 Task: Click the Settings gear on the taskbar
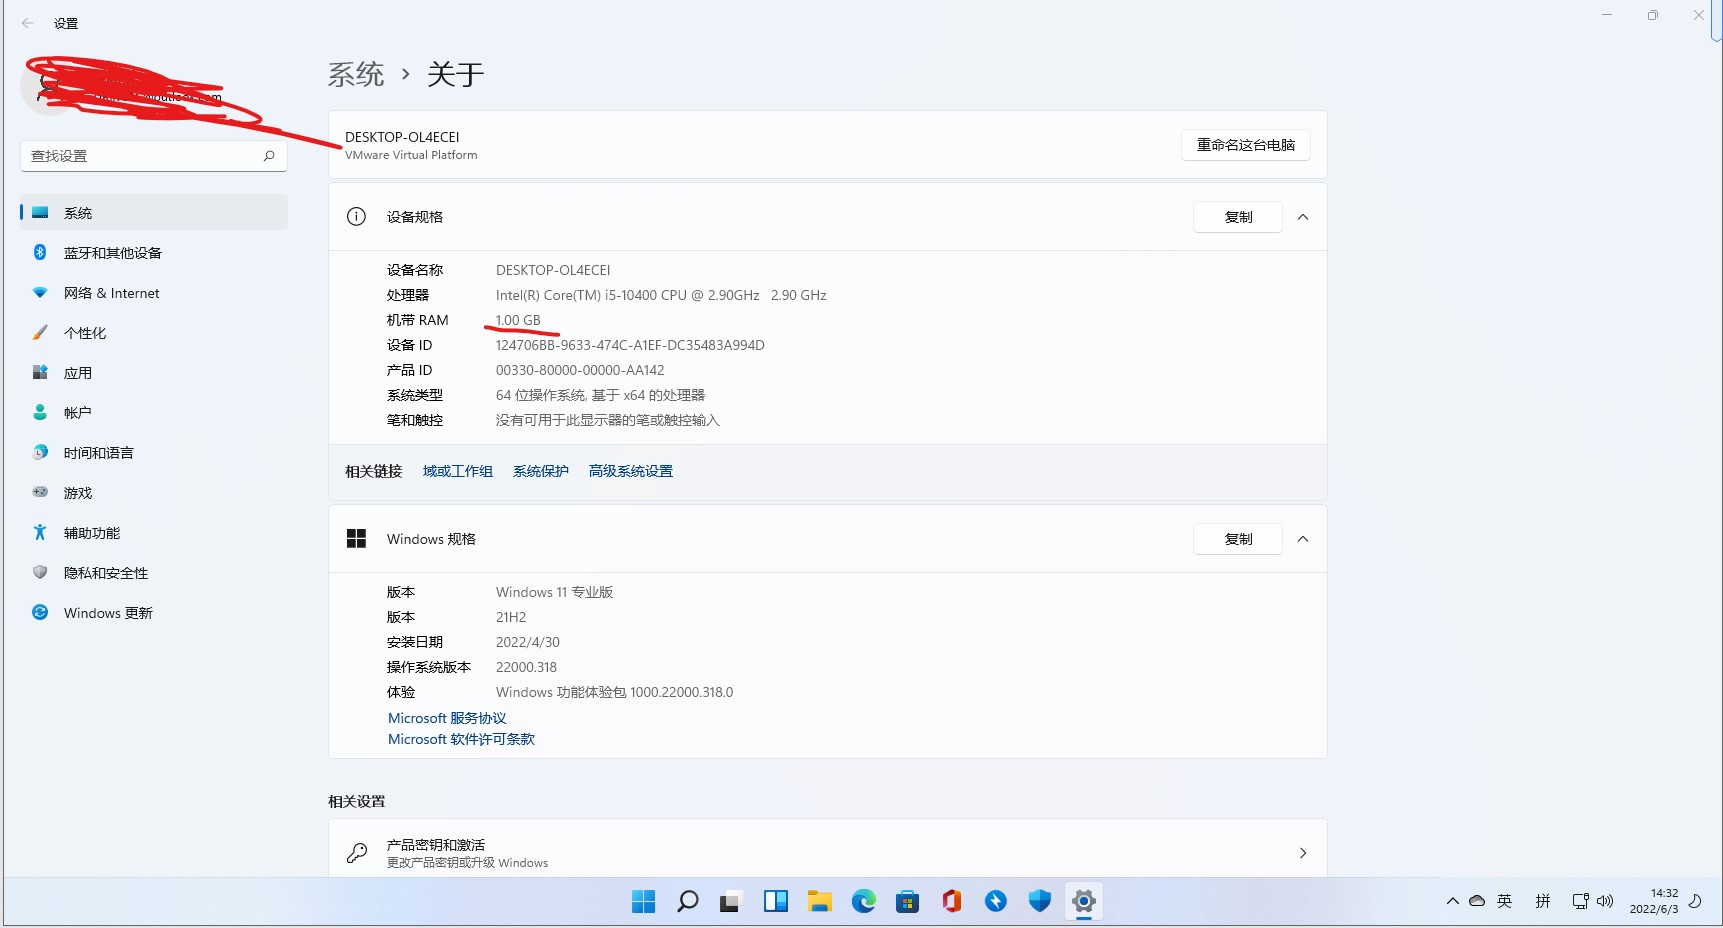1084,902
